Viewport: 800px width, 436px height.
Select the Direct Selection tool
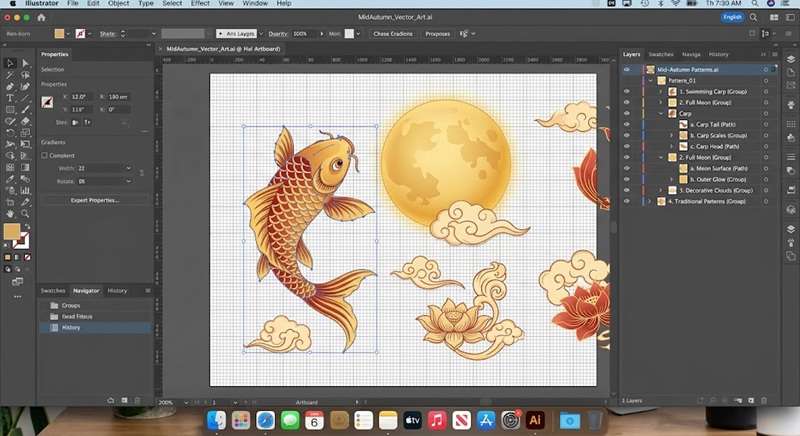[x=25, y=63]
